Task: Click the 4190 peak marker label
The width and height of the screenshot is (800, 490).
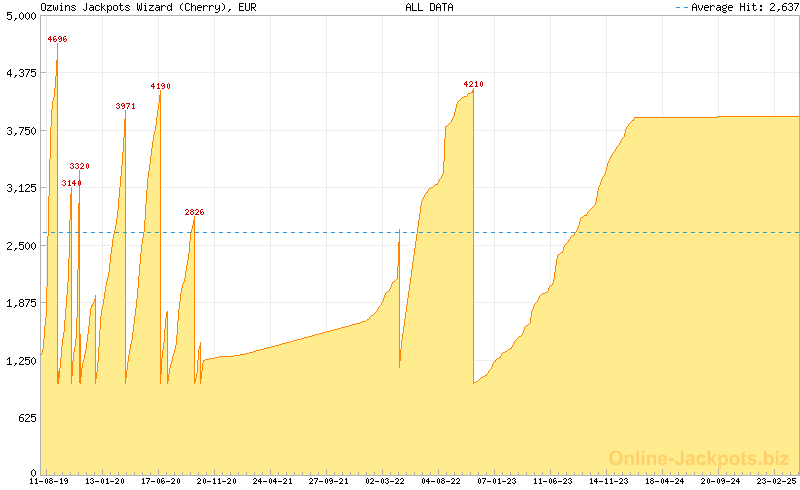Action: click(160, 86)
